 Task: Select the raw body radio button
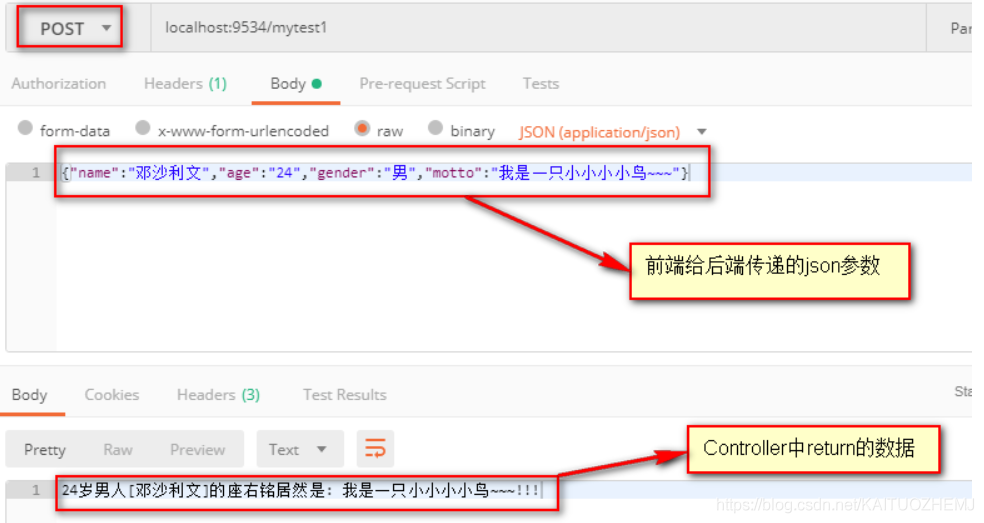tap(362, 128)
